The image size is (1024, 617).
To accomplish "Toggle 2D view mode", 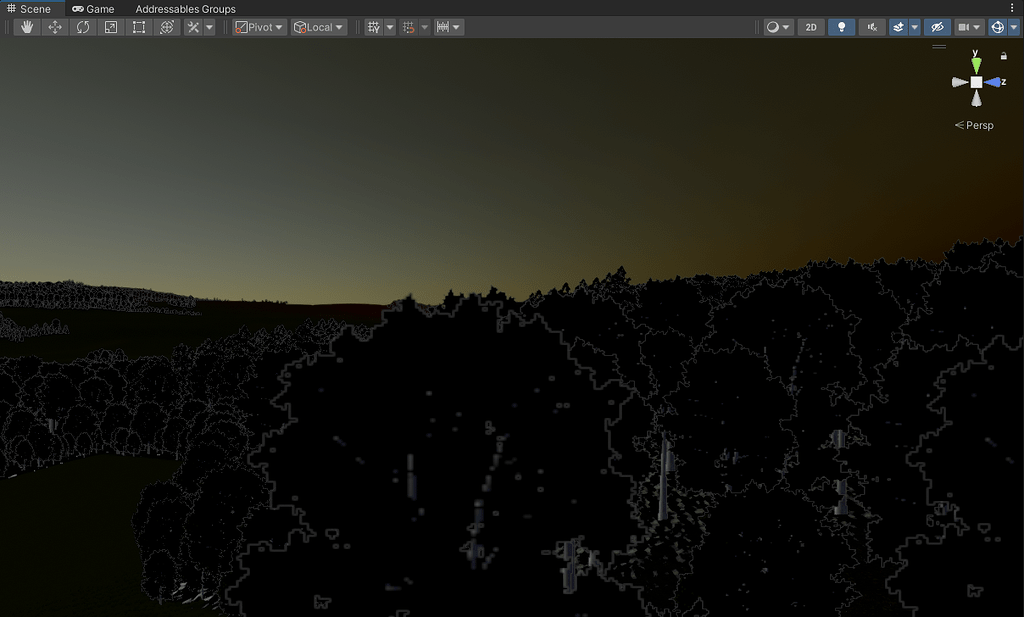I will (x=811, y=27).
